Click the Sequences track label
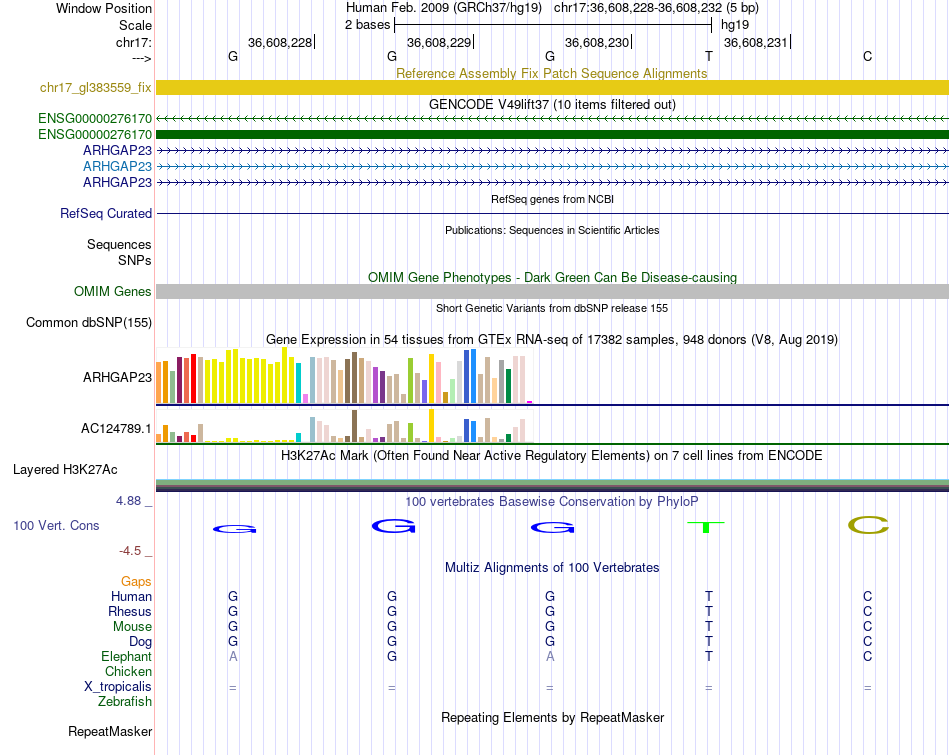 coord(119,244)
